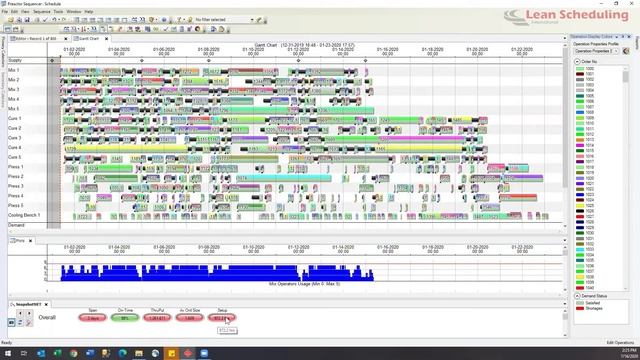Click the filter funnel icon in toolbar
Viewport: 640px width, 360px height.
click(179, 20)
